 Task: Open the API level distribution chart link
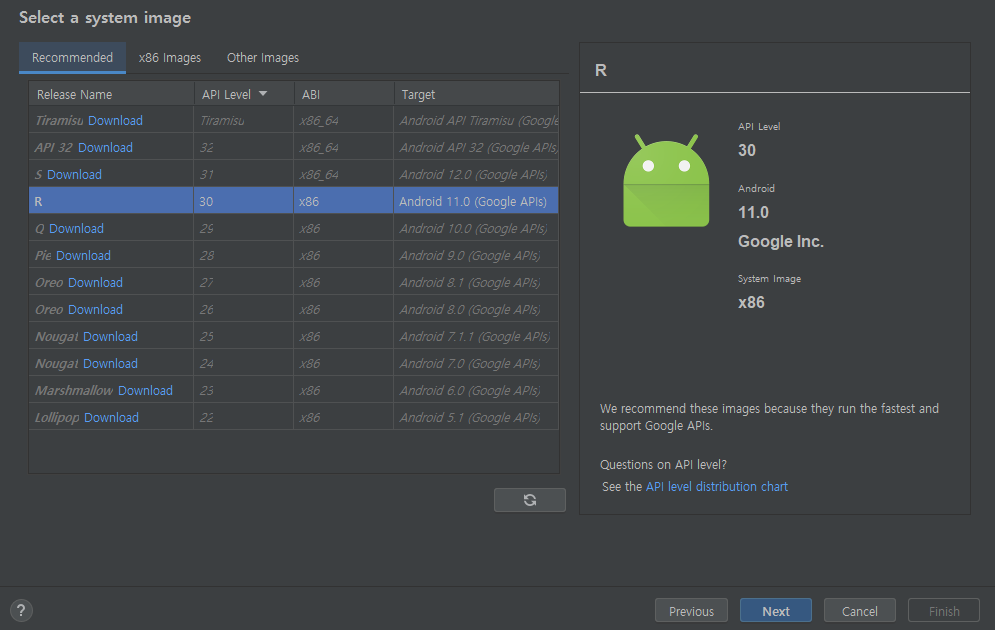pyautogui.click(x=716, y=487)
